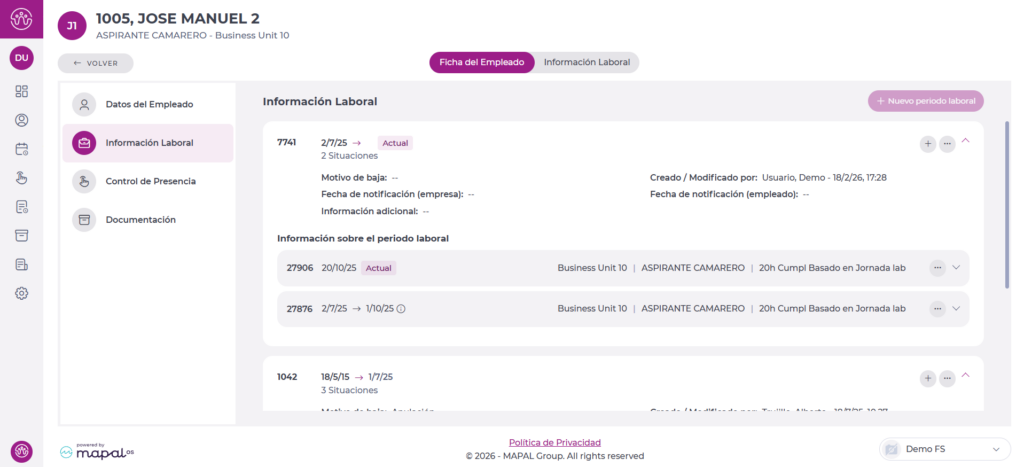Switch to Ficha del Empleado tab
This screenshot has height=467, width=1024.
point(482,62)
